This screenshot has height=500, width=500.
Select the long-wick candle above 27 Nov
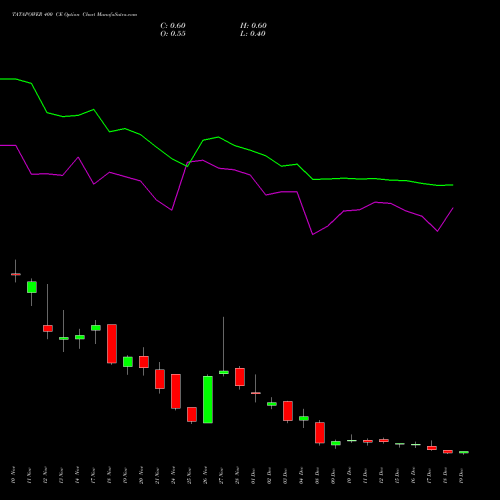(224, 372)
